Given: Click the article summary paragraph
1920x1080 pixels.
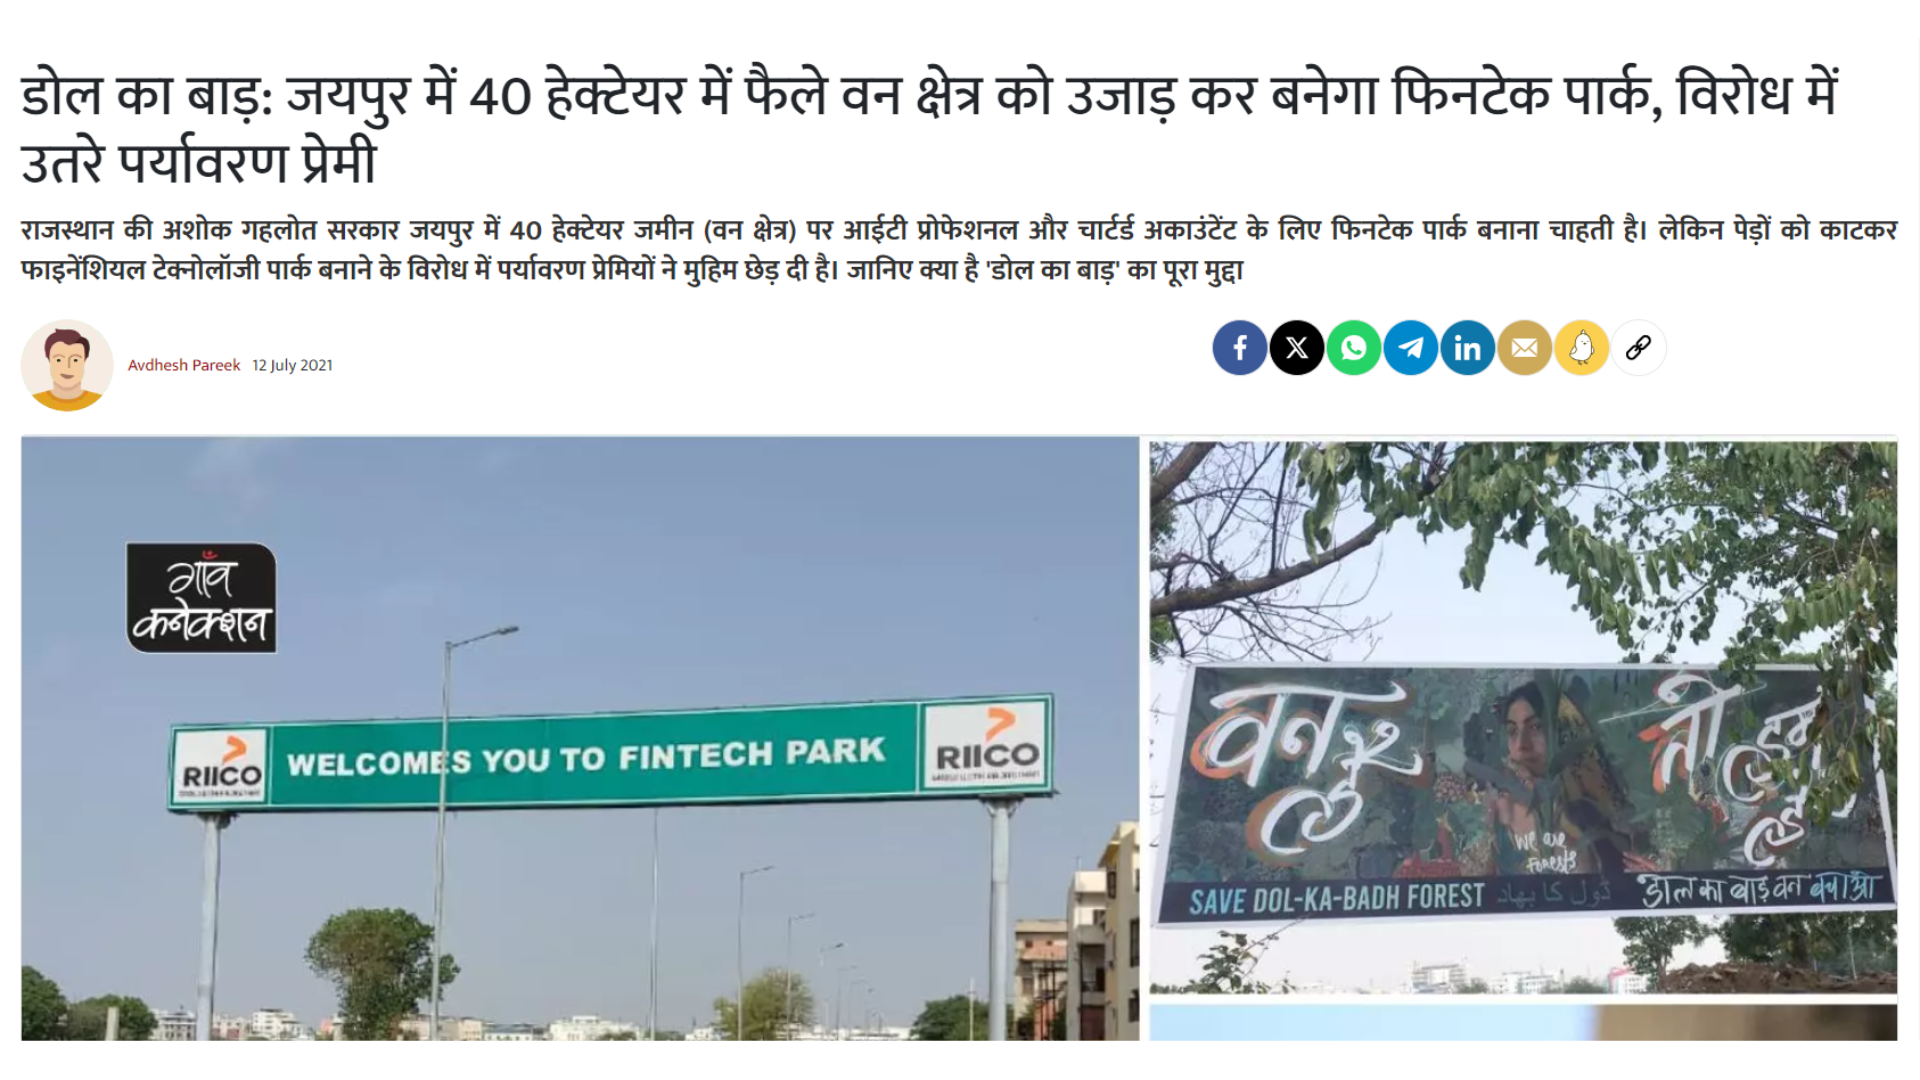Looking at the screenshot, I should coord(959,250).
